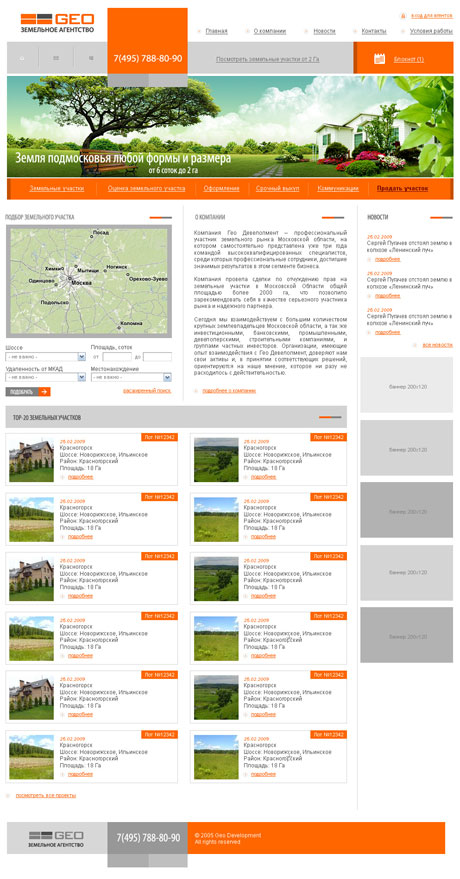The width and height of the screenshot is (460, 879).
Task: Open the 'все новости' link
Action: click(438, 345)
